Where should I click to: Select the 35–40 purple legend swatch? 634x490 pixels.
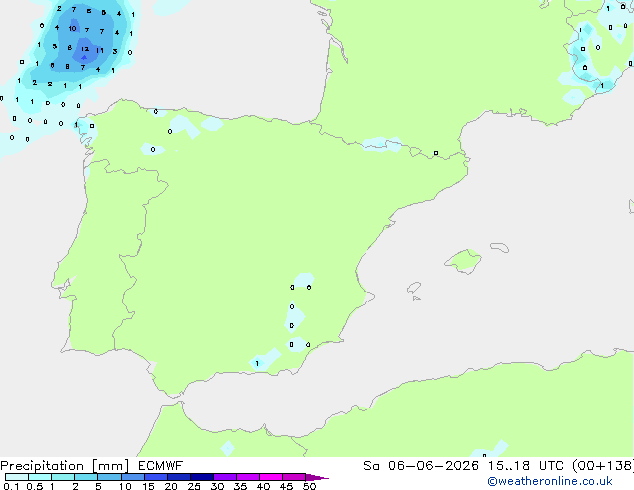(248, 477)
